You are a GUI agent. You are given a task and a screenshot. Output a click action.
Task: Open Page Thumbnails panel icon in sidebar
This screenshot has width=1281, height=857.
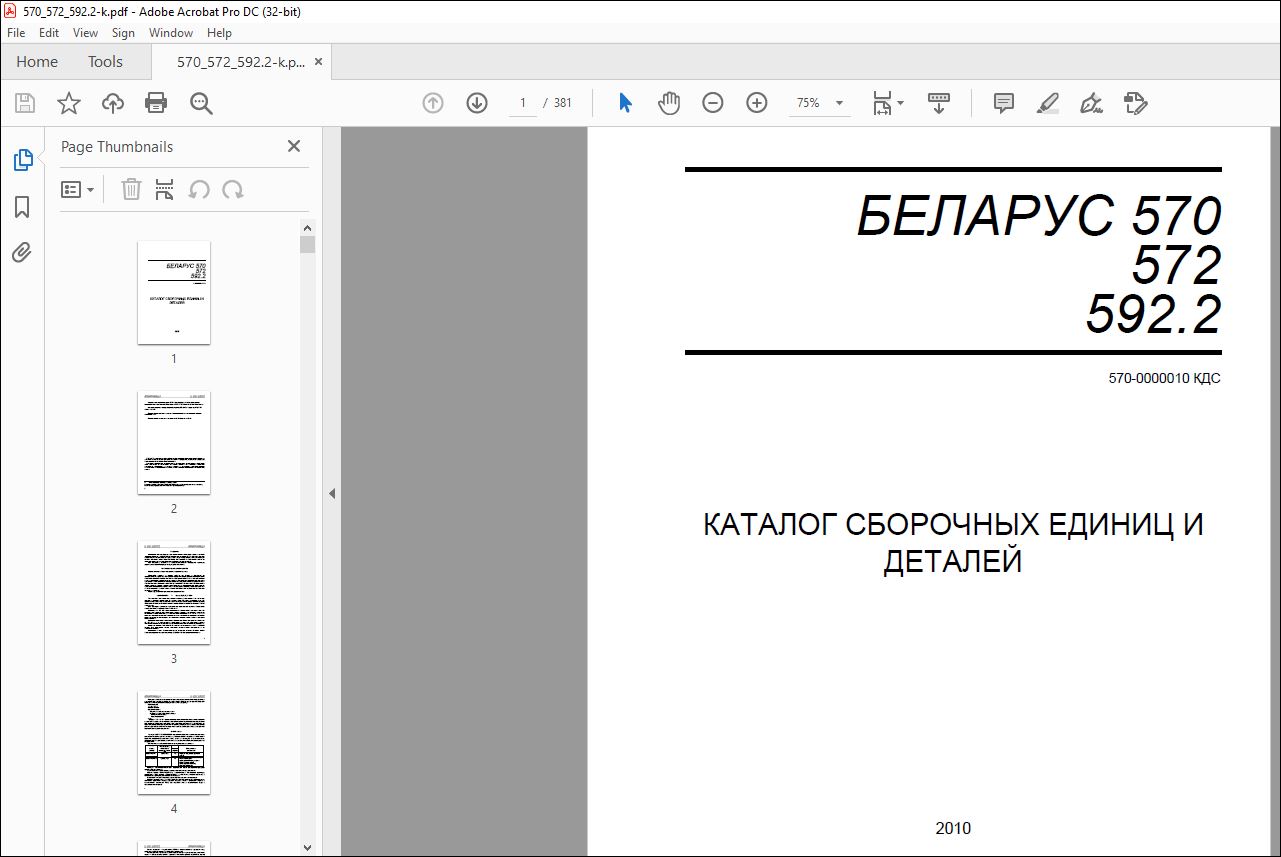[x=22, y=160]
